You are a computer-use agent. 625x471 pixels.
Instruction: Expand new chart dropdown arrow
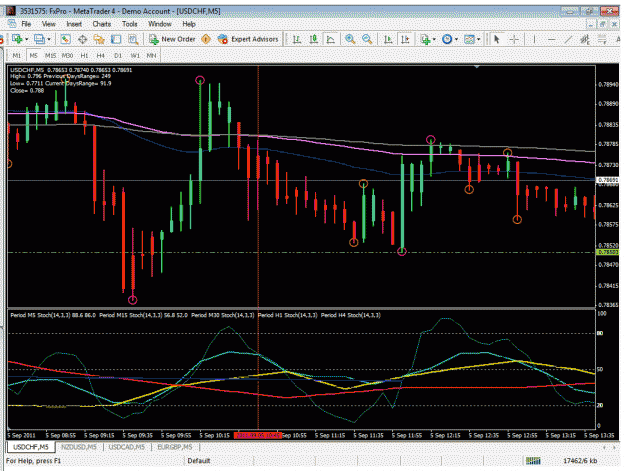click(x=26, y=39)
